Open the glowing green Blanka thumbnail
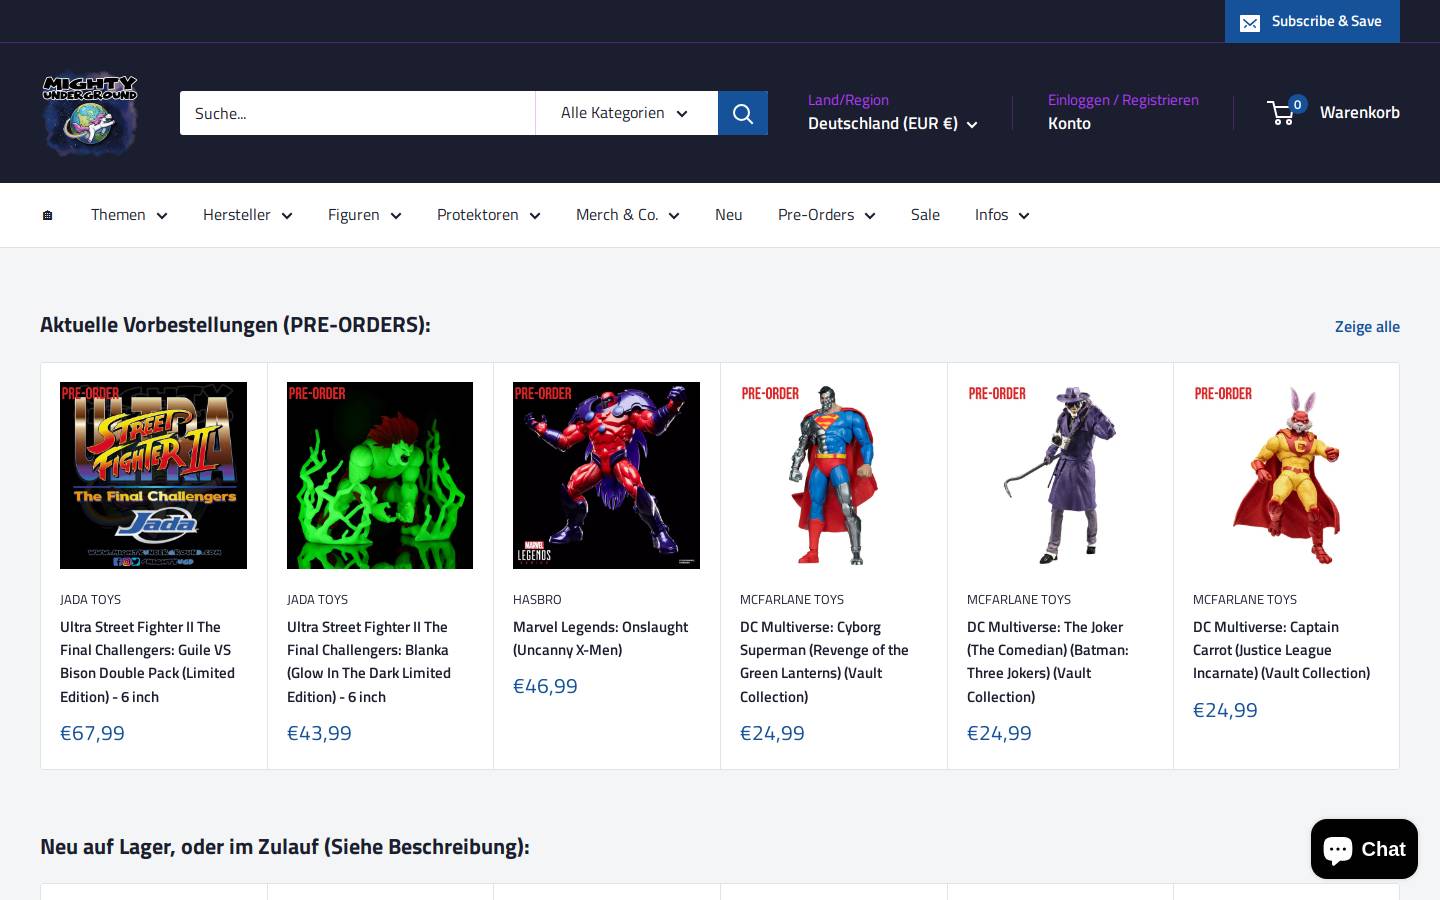Screen dimensions: 1440x900 tap(380, 475)
